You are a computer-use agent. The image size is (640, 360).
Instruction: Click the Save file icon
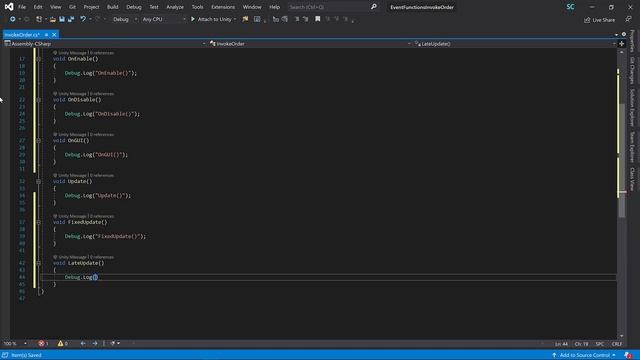click(62, 19)
